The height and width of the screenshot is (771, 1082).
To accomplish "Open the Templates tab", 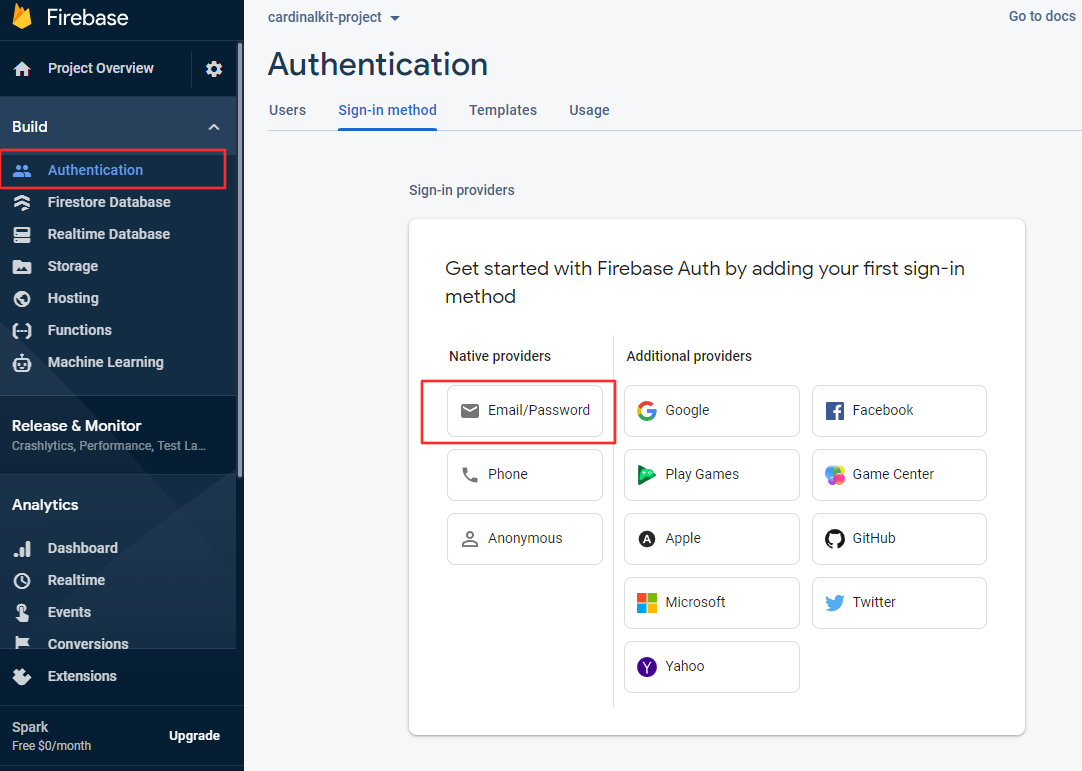I will (503, 110).
